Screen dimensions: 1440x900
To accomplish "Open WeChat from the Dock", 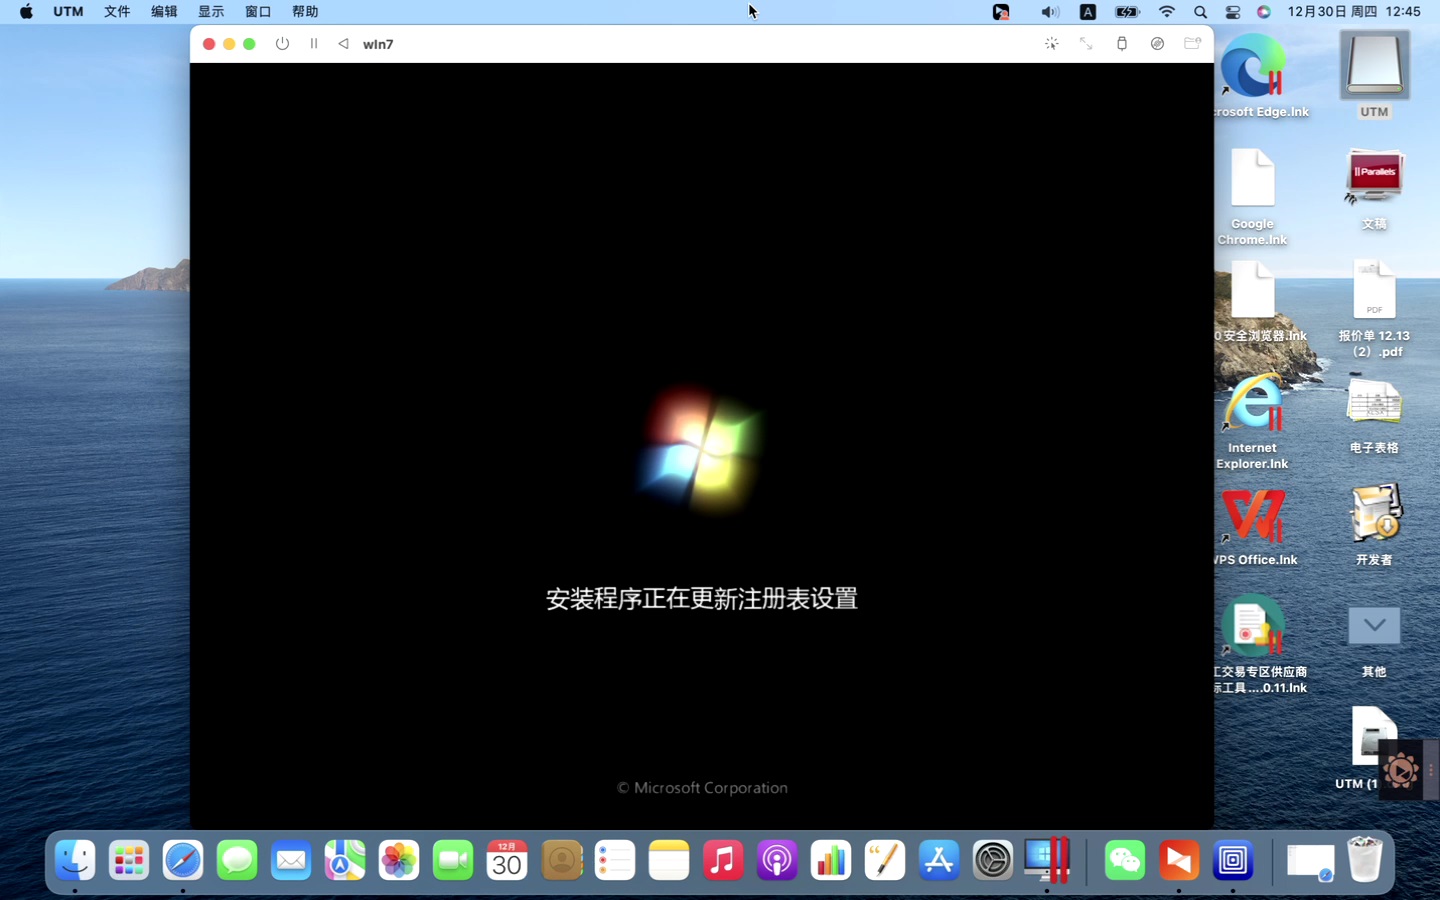I will (1125, 860).
